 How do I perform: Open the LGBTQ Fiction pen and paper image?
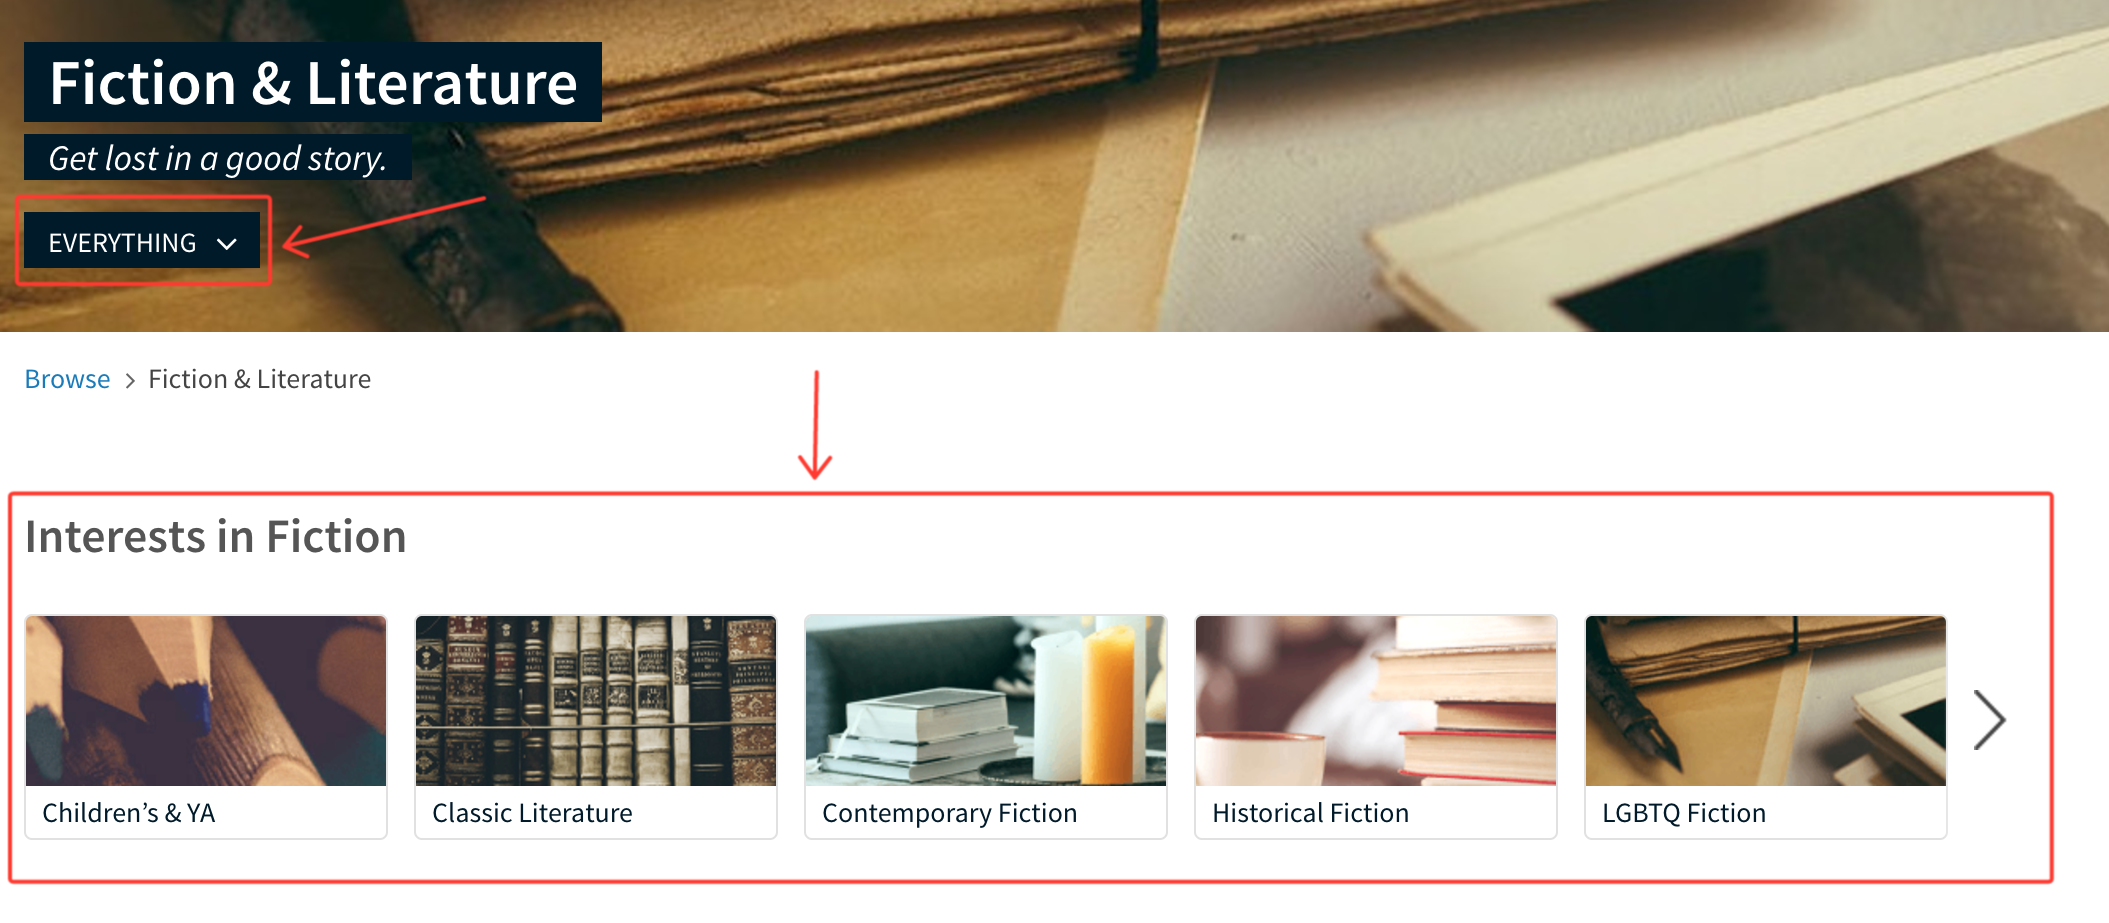[x=1766, y=701]
